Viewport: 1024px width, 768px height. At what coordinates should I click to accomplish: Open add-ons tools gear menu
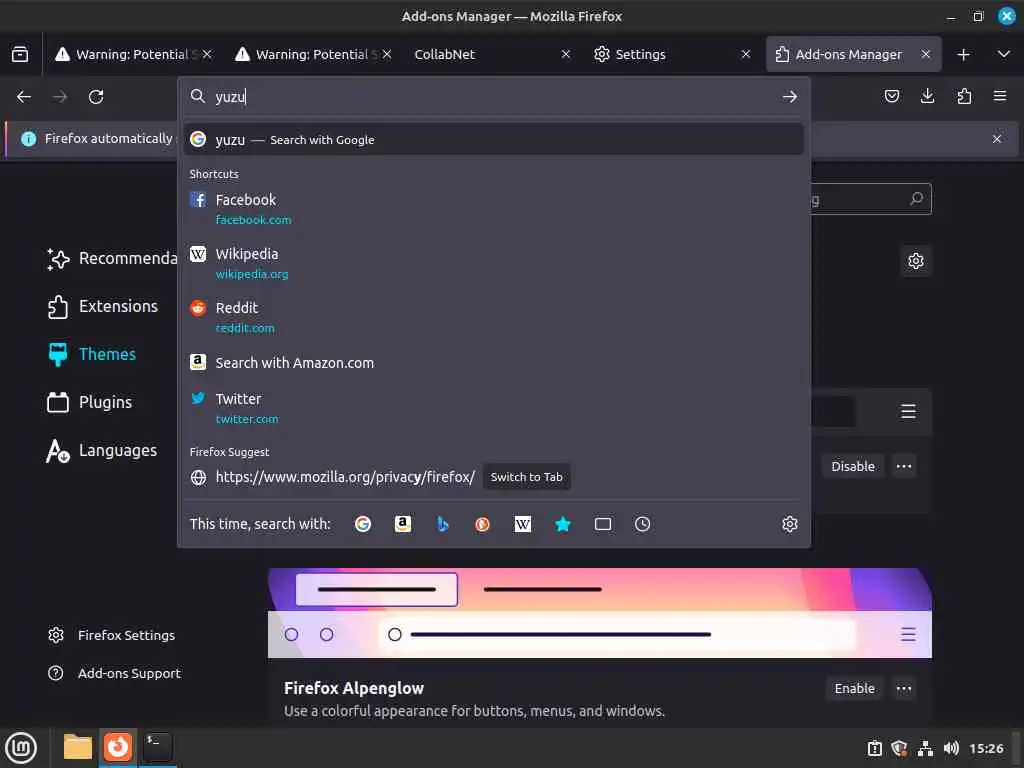pos(916,261)
